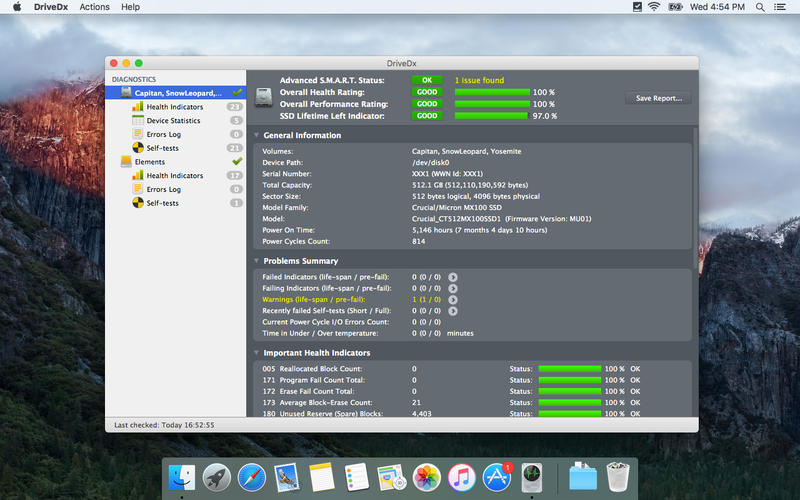Open Safari from the Dock
This screenshot has height=500, width=800.
[x=252, y=478]
